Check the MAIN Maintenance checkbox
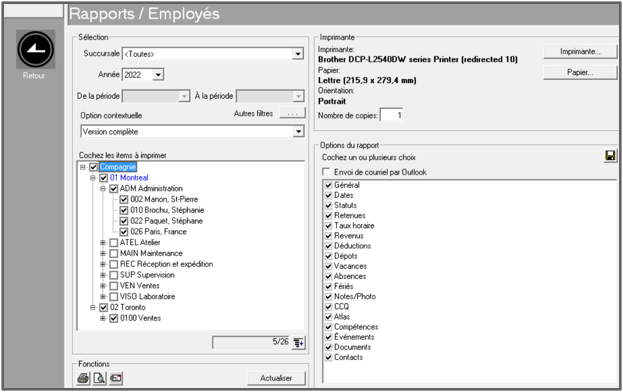Screen dimensions: 623x392 114,253
